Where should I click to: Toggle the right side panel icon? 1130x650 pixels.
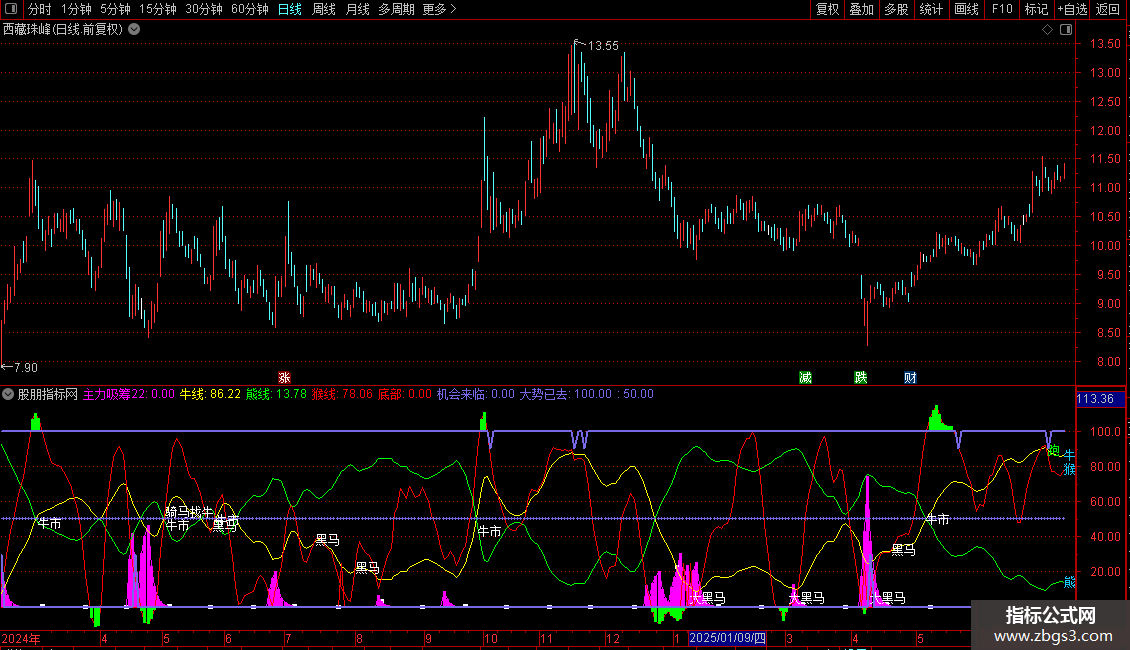1066,30
